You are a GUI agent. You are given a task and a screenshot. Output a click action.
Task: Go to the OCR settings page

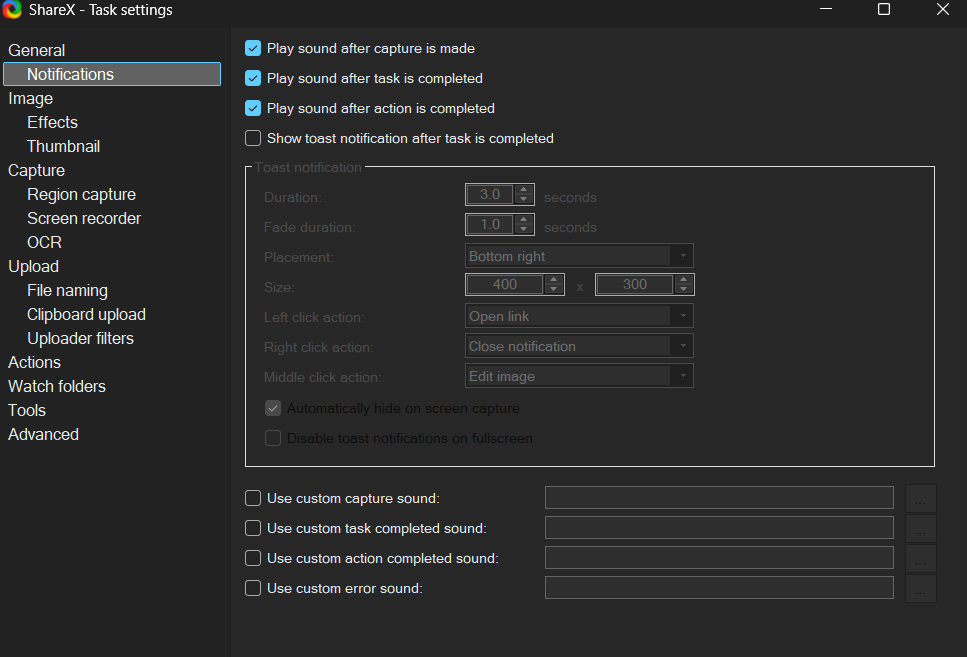pyautogui.click(x=44, y=242)
